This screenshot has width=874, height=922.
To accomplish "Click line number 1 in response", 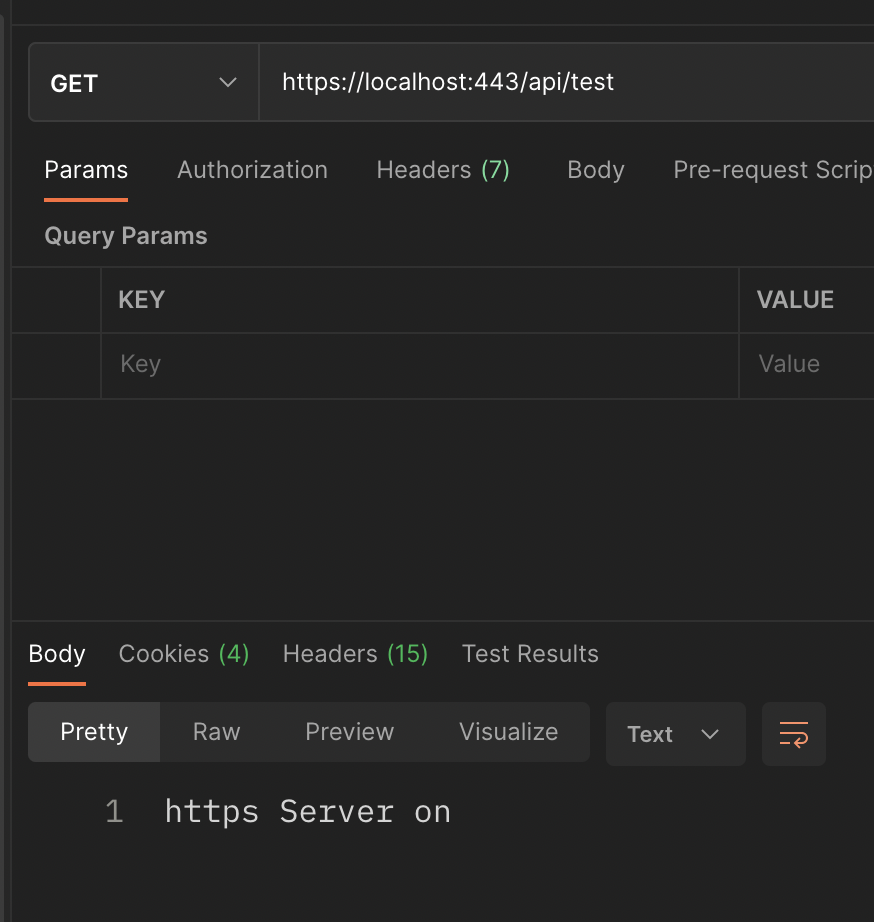I will click(x=114, y=812).
